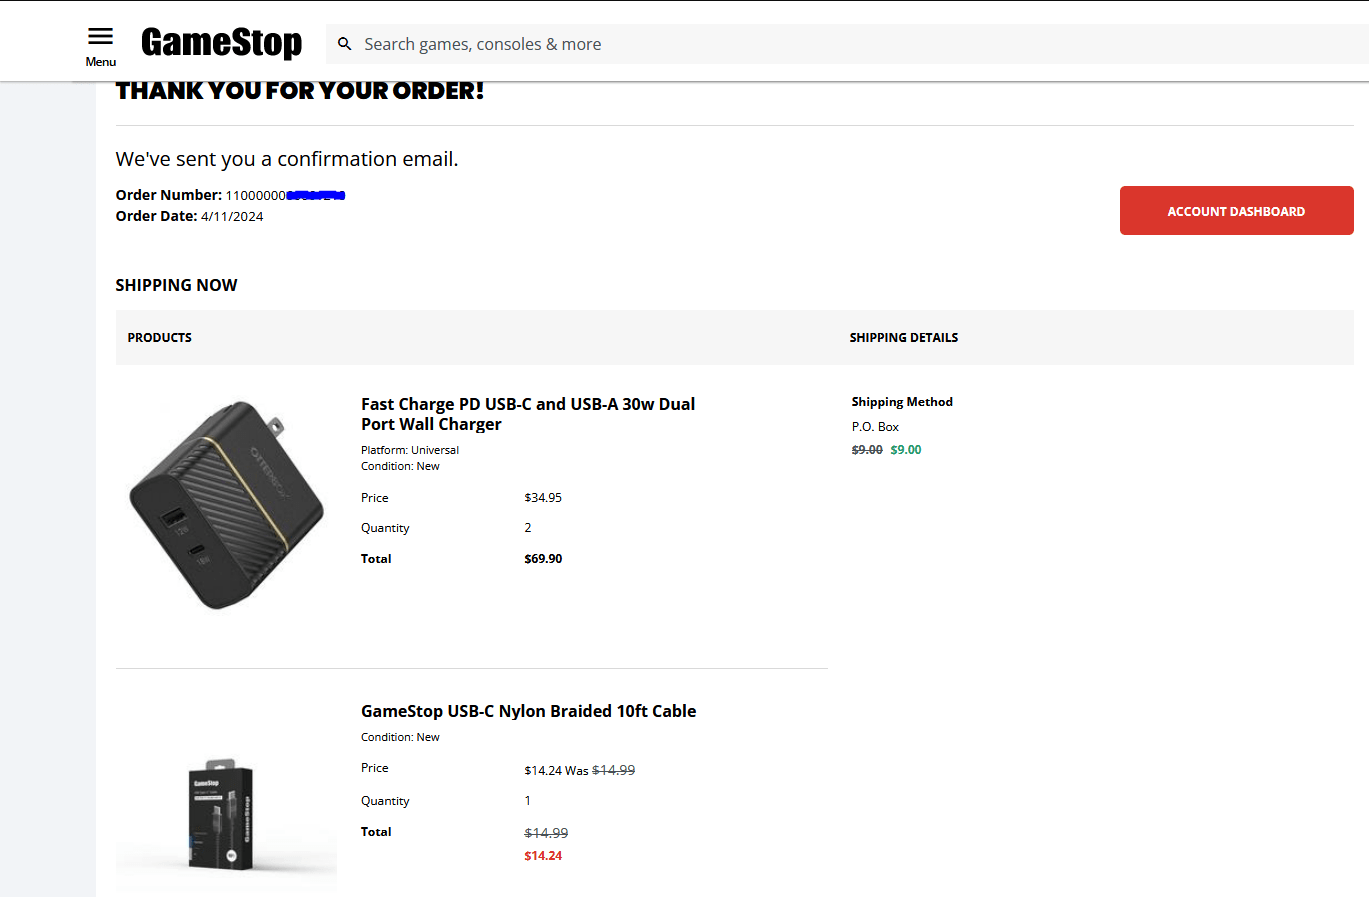This screenshot has width=1369, height=897.
Task: Open the Fast Charge PD Wall Charger title
Action: pyautogui.click(x=528, y=414)
